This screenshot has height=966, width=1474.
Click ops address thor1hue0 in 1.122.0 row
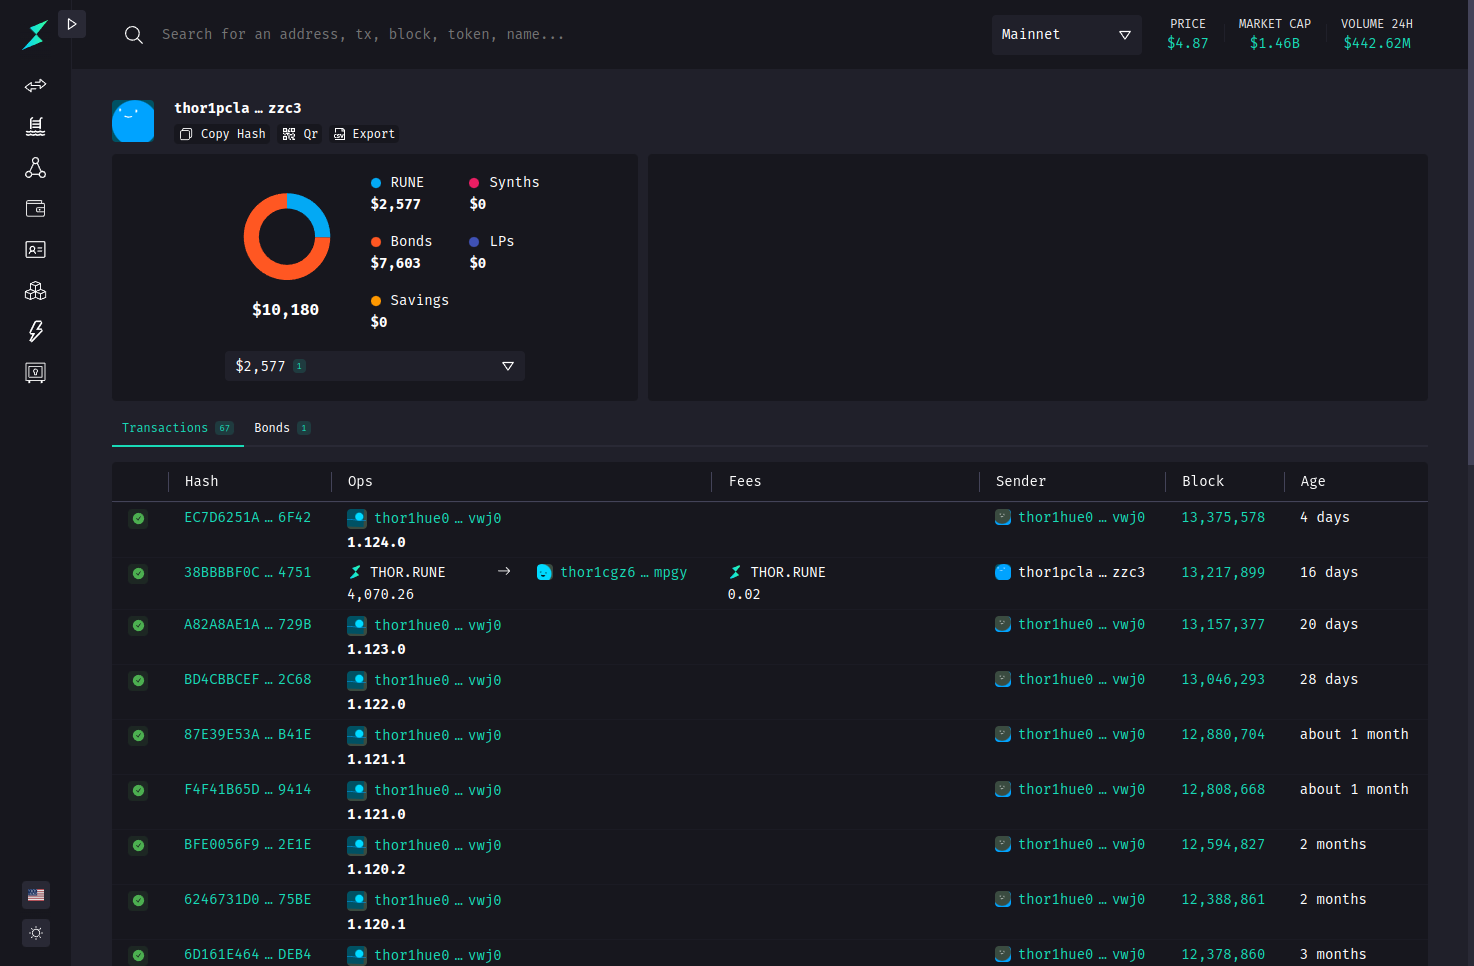(437, 680)
